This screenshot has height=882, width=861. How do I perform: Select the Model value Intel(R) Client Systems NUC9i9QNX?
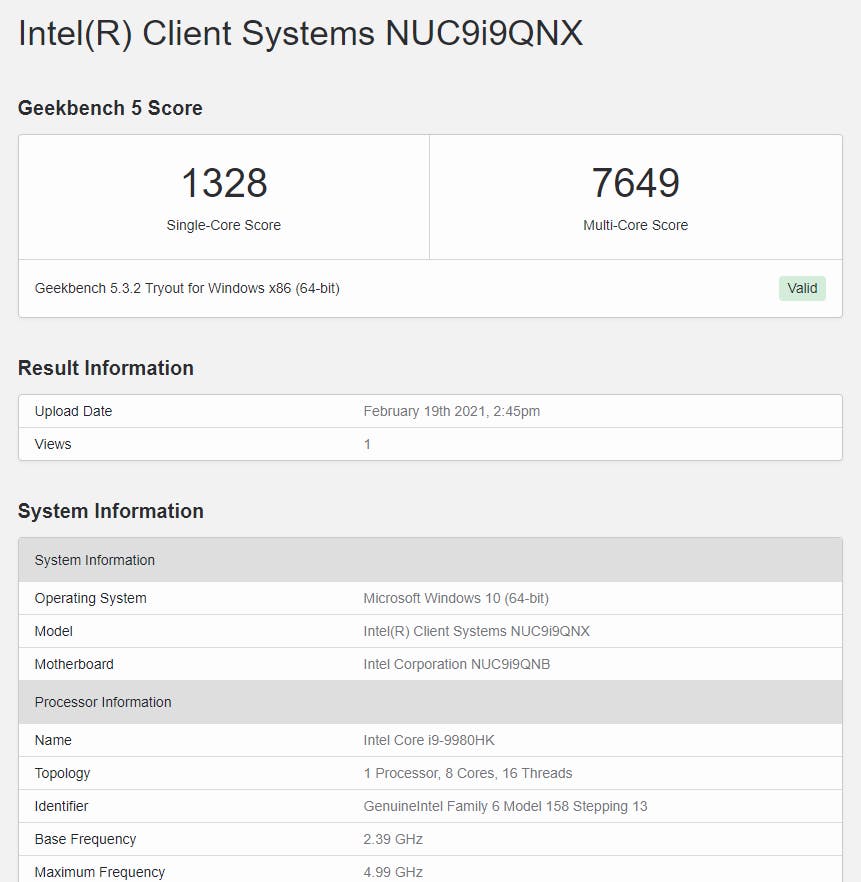tap(476, 632)
